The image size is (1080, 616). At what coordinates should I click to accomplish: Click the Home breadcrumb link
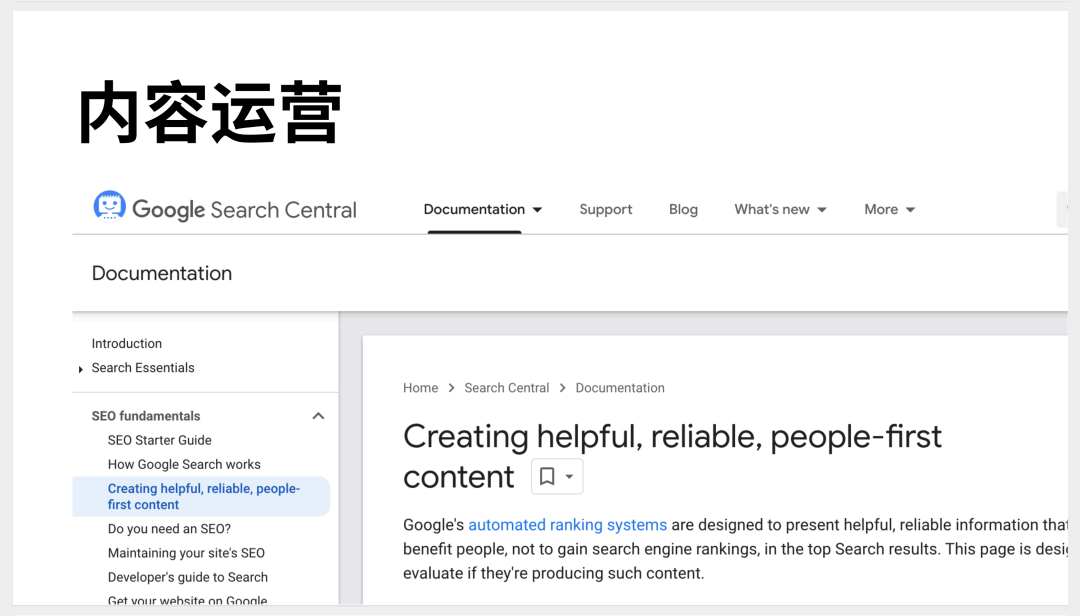pos(420,388)
